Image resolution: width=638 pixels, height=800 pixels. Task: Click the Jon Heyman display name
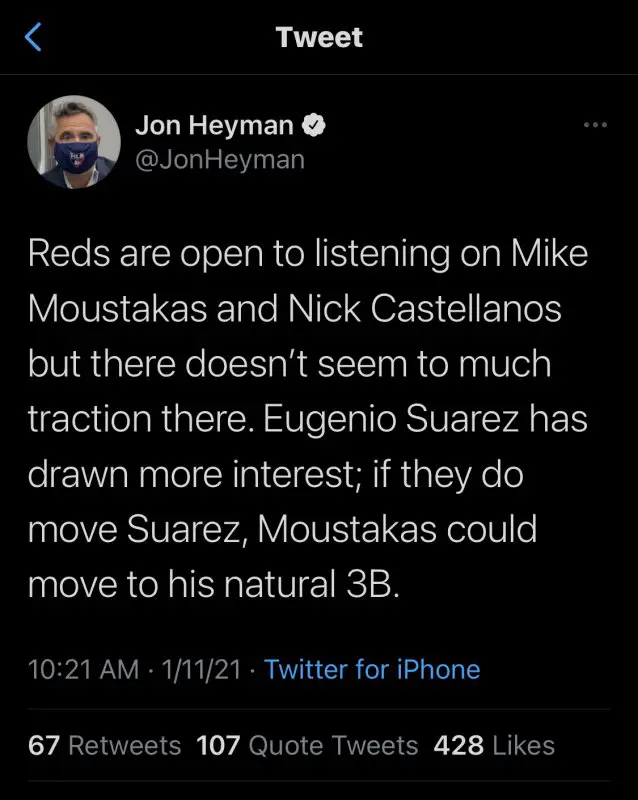214,126
